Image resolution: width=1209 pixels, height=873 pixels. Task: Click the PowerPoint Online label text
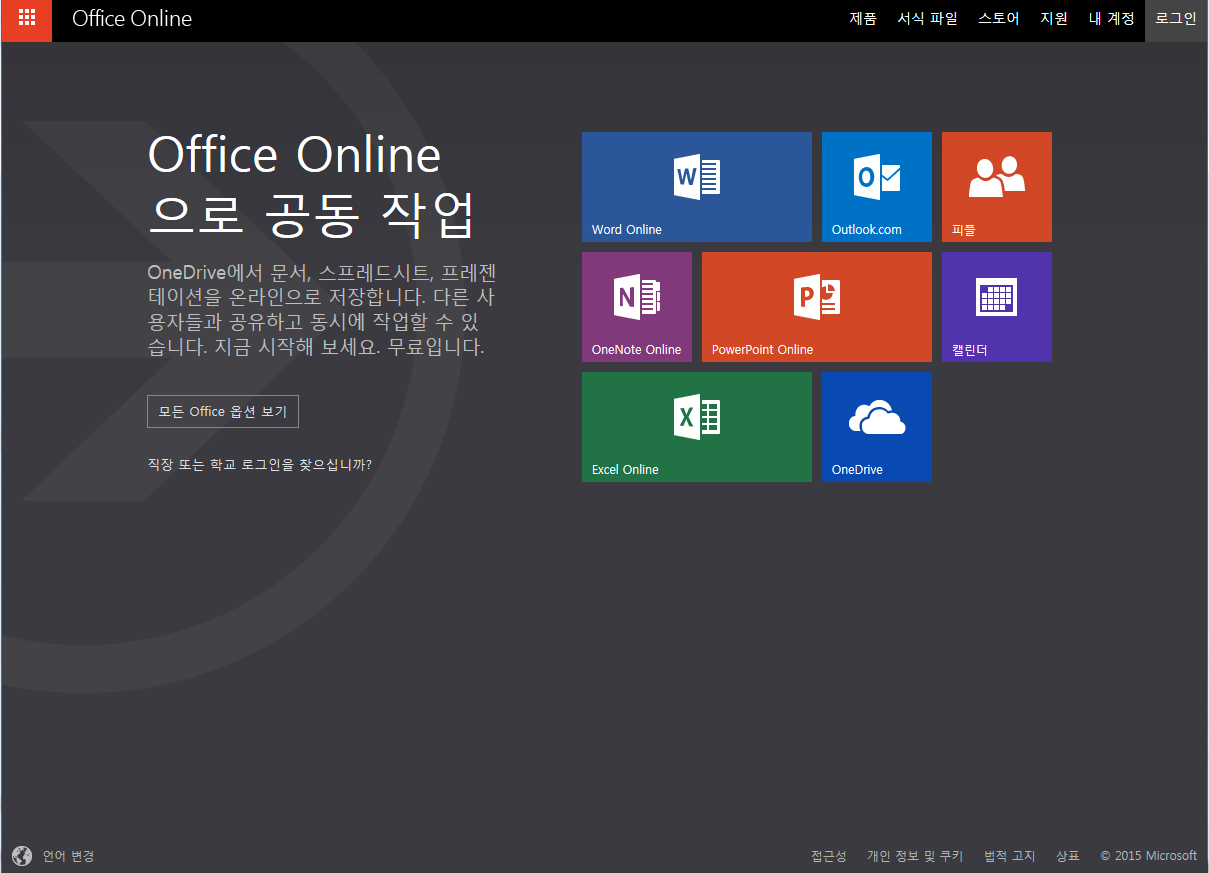(x=763, y=350)
